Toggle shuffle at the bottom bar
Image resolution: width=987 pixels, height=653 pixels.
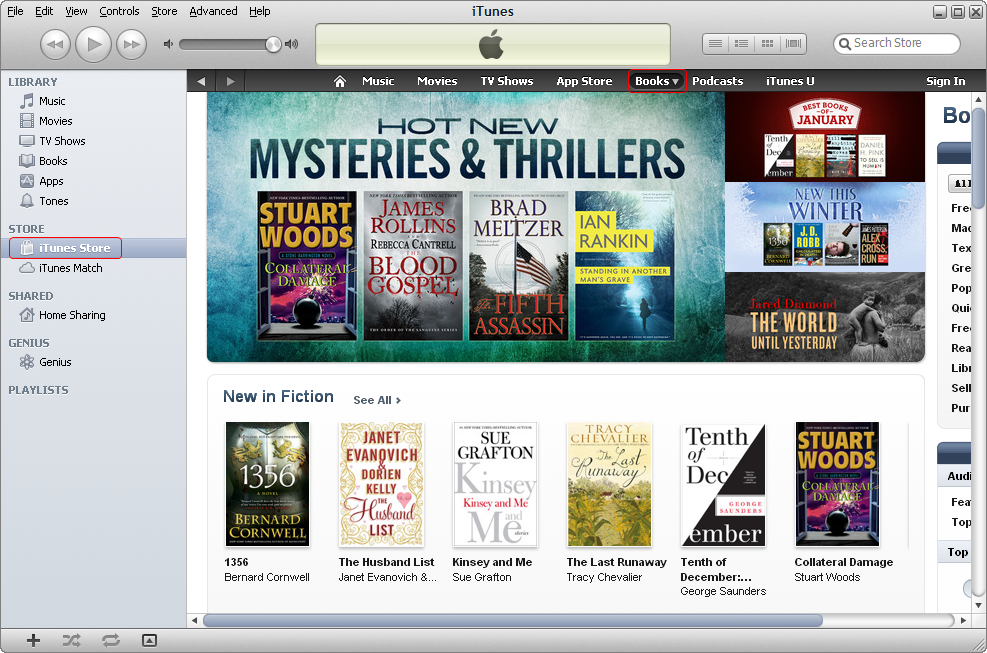pos(72,640)
